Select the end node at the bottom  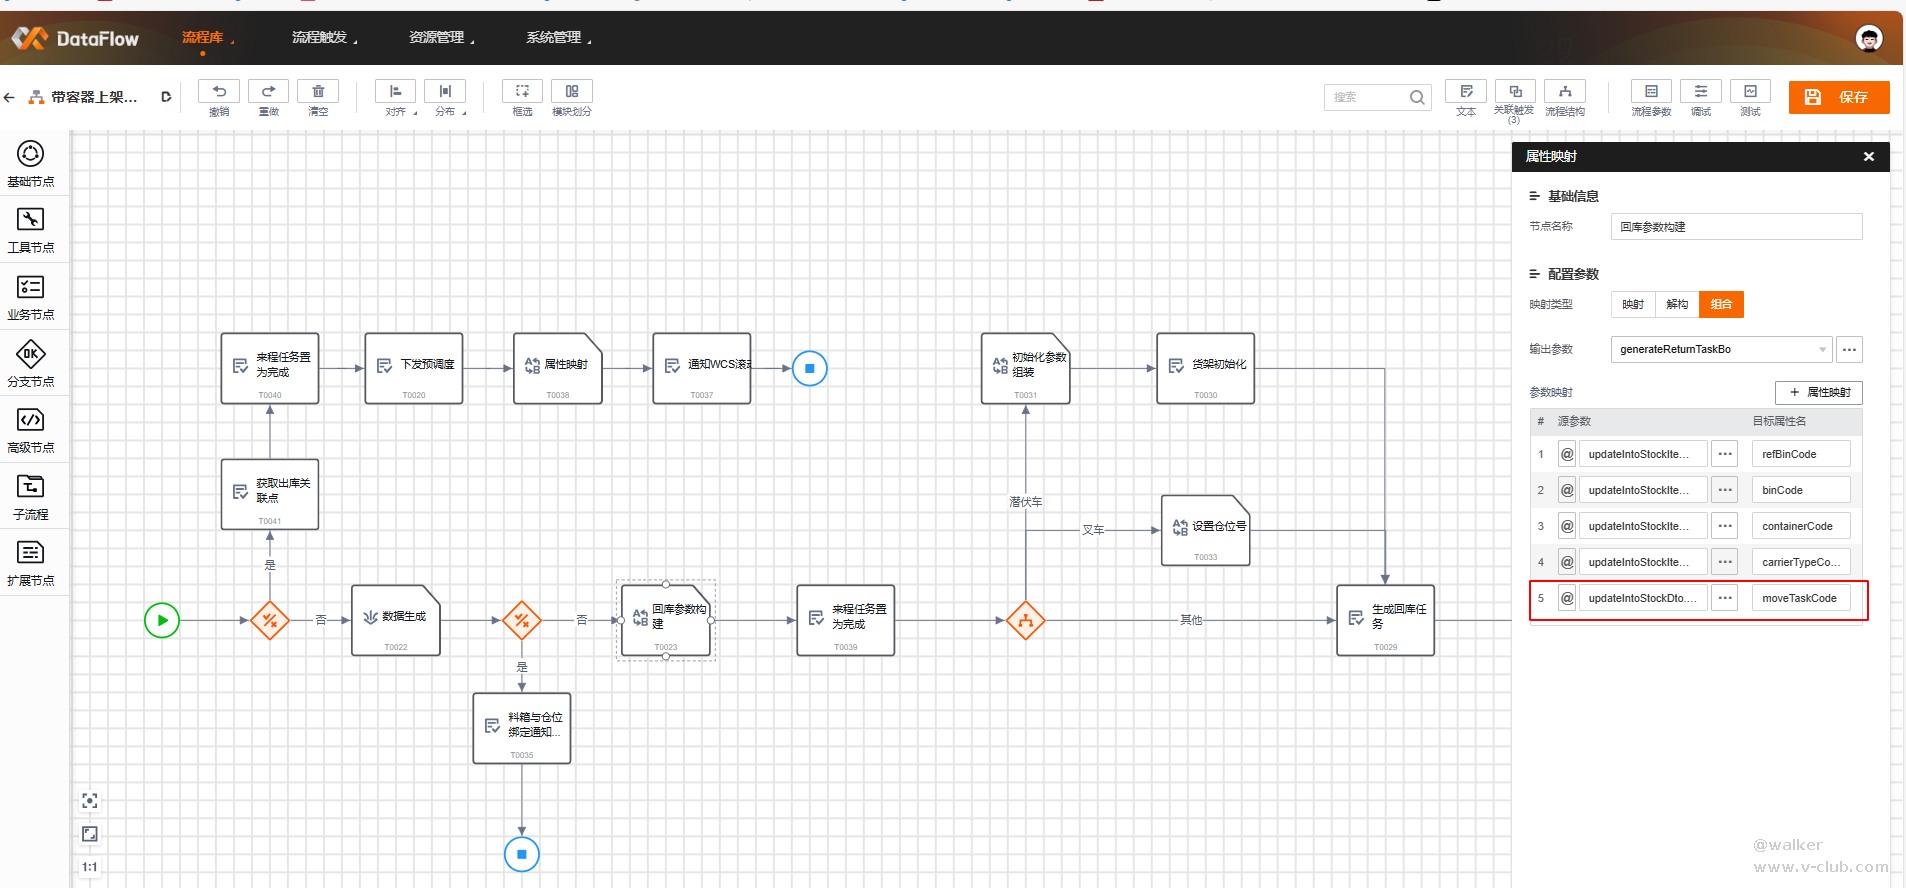point(522,854)
